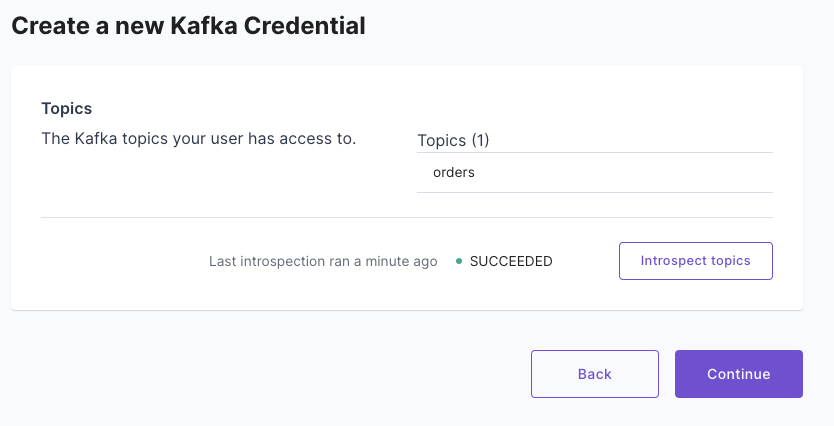
Task: Click the word orders in the topics list
Action: pyautogui.click(x=454, y=172)
